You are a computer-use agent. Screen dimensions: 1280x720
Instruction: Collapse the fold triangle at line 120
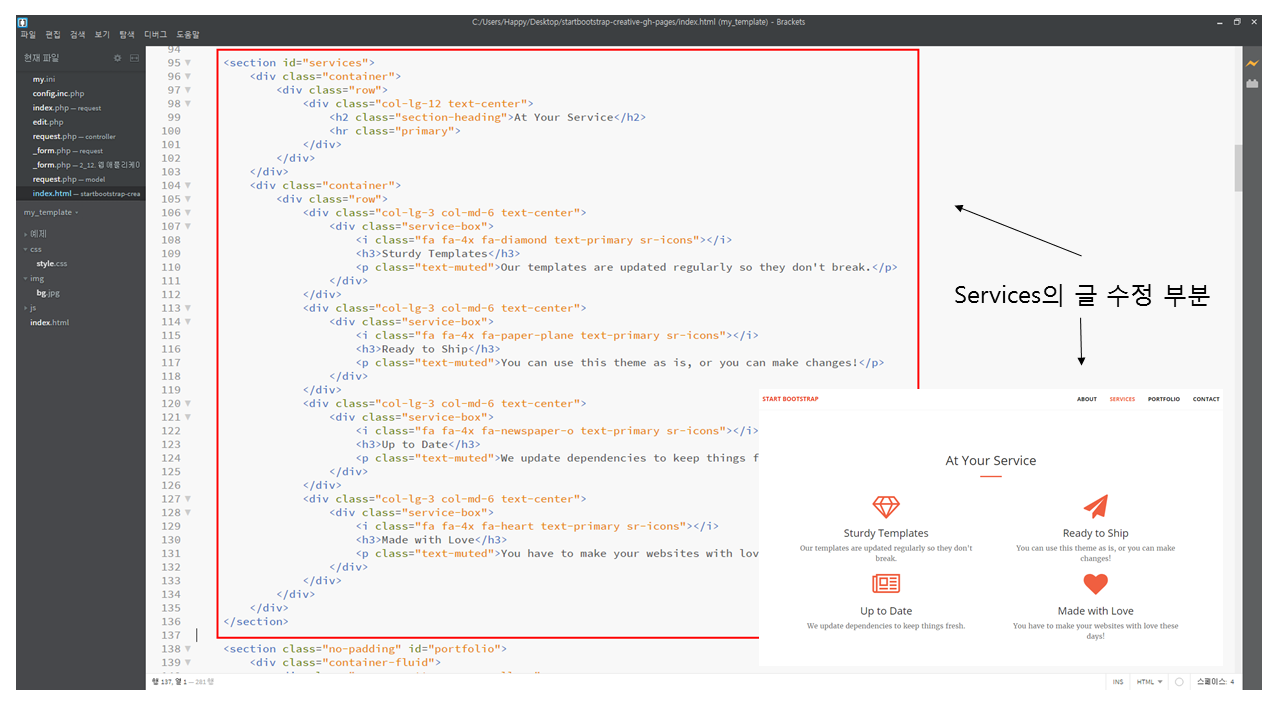(x=188, y=404)
